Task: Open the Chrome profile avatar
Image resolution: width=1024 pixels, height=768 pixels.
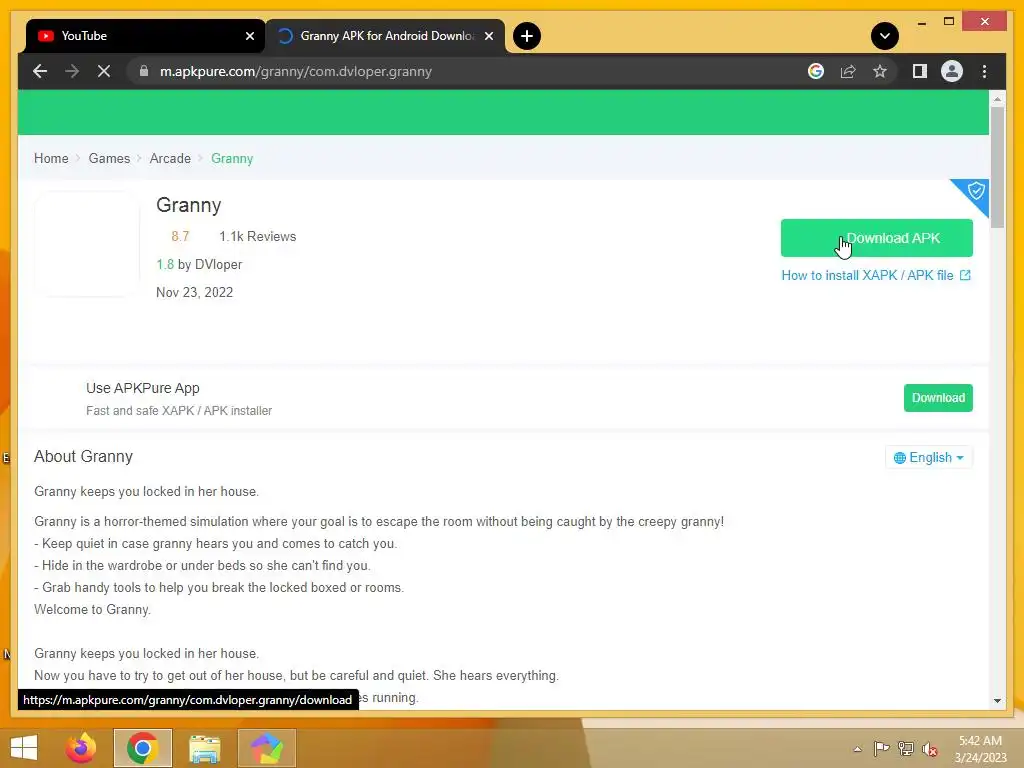Action: tap(952, 71)
